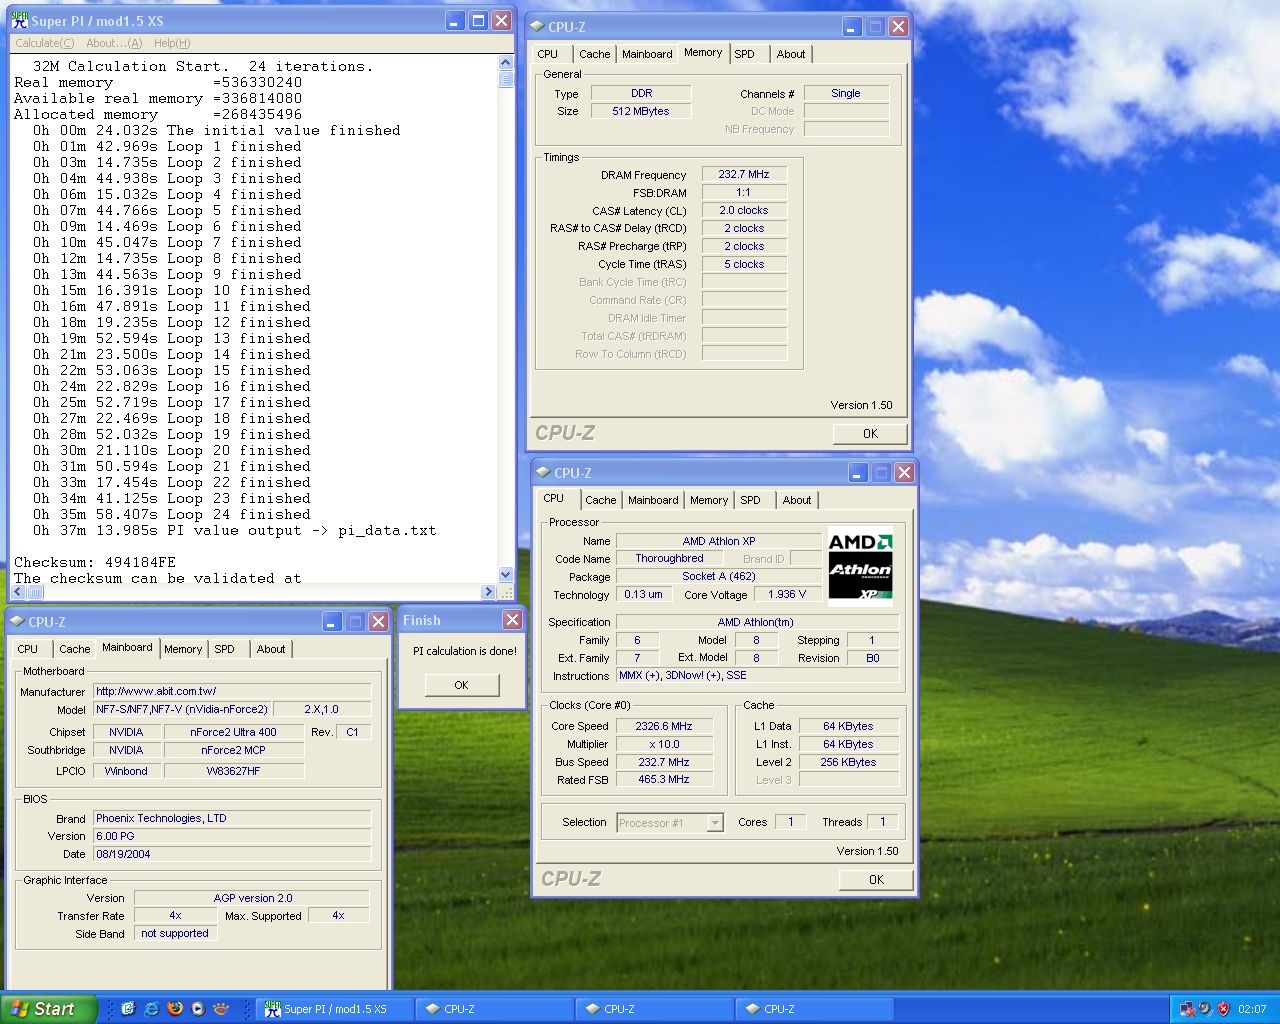Viewport: 1280px width, 1024px height.
Task: Open the media player quick launch icon
Action: pos(197,1009)
